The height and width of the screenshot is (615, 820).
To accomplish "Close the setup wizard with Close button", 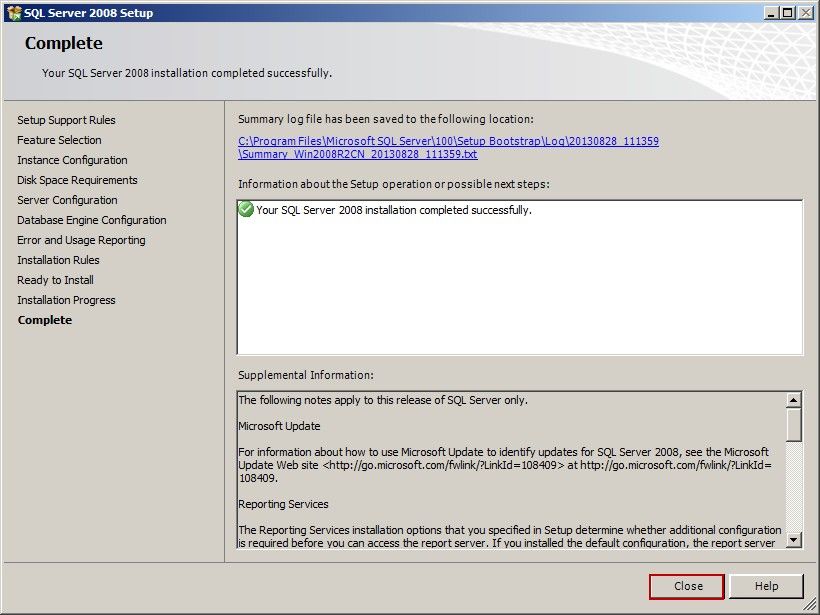I will click(x=687, y=586).
